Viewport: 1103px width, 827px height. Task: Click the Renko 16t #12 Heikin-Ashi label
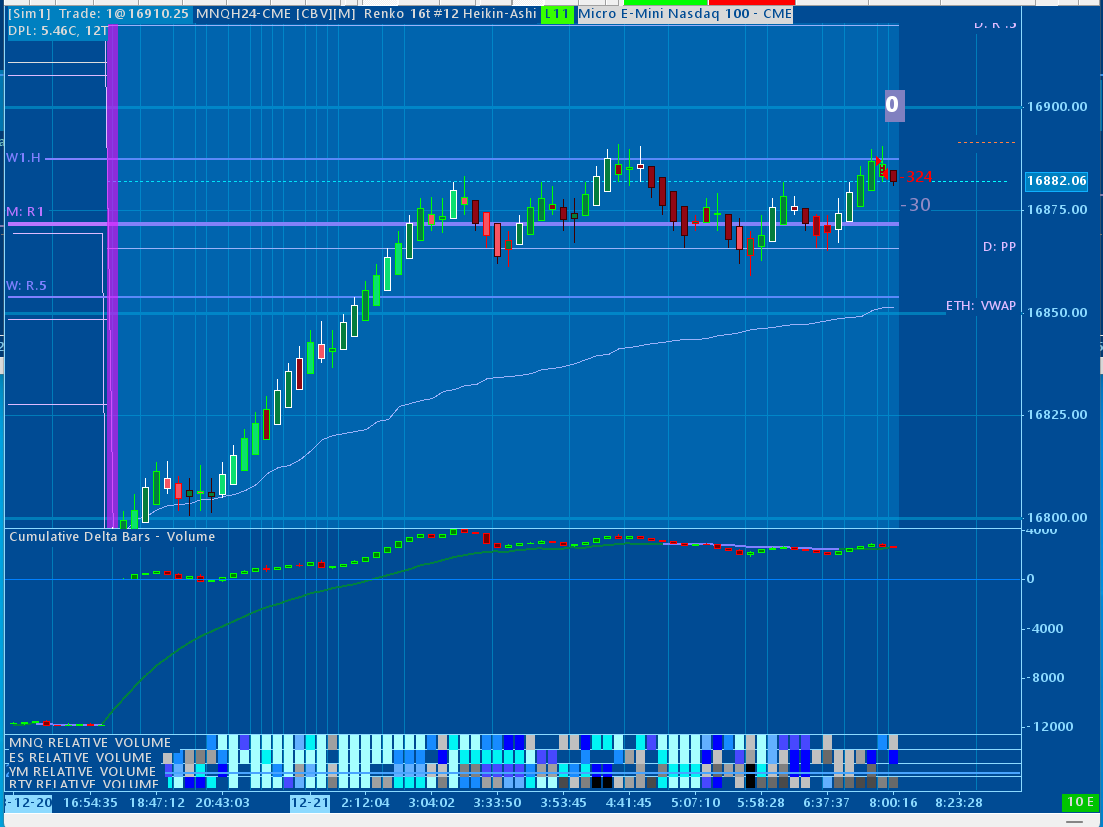[450, 14]
